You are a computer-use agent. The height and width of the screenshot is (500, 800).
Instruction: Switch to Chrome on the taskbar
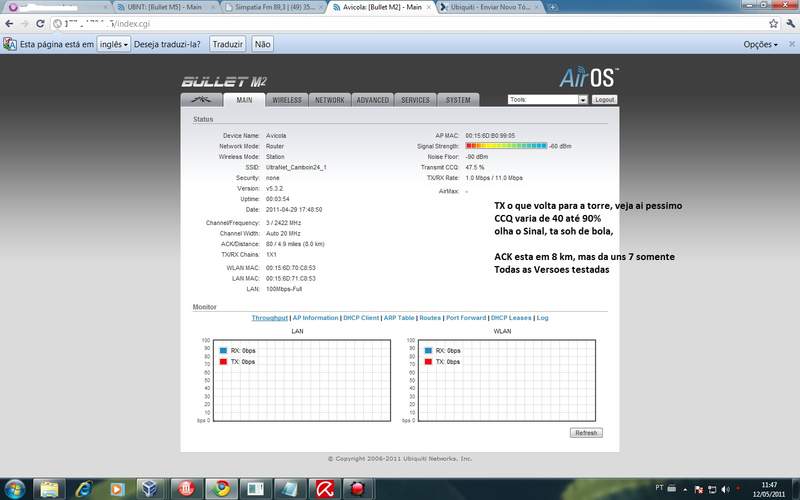click(220, 489)
